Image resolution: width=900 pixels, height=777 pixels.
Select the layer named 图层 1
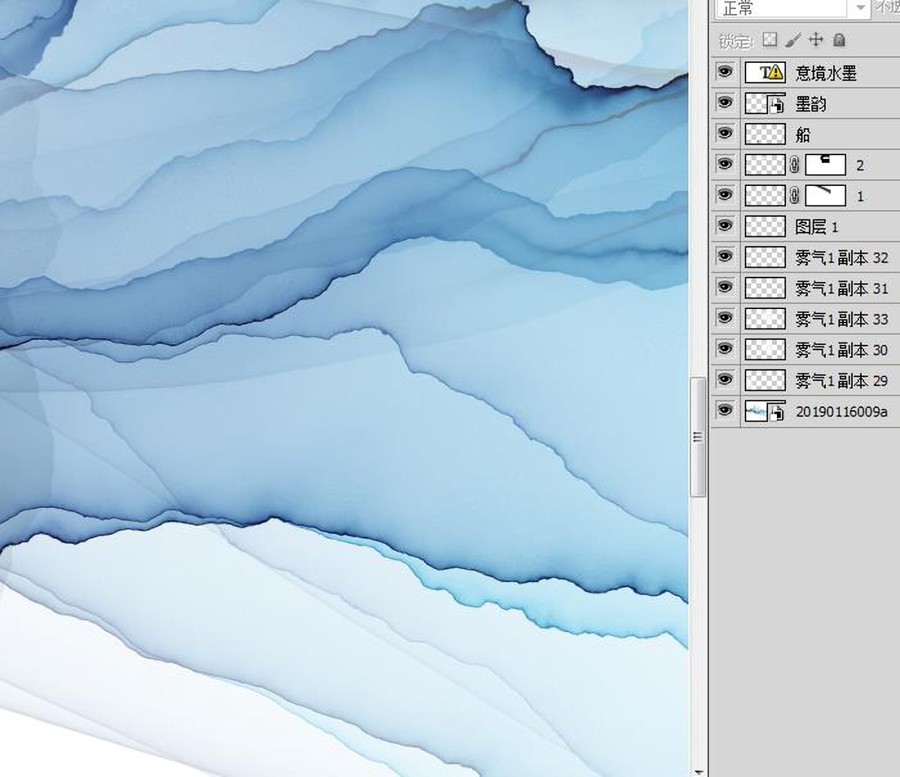(x=817, y=227)
